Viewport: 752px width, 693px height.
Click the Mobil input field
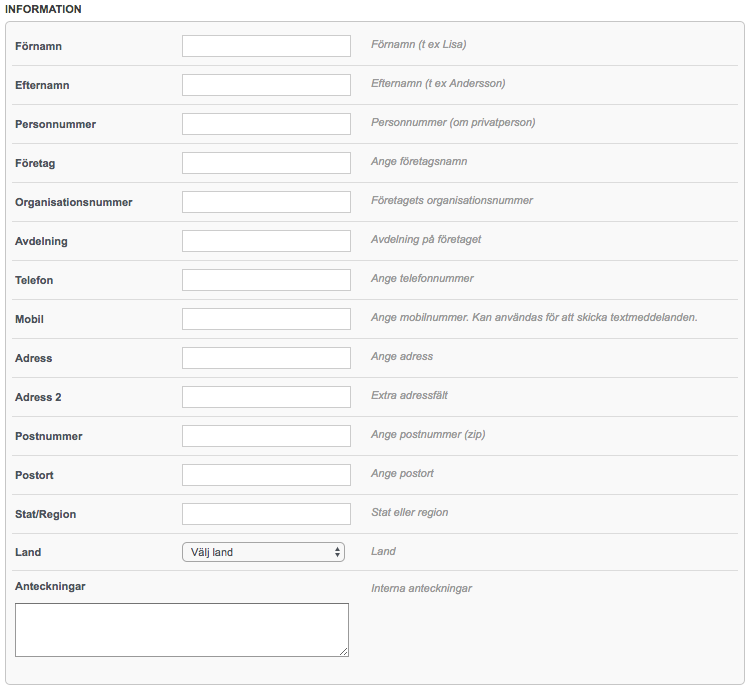tap(266, 319)
